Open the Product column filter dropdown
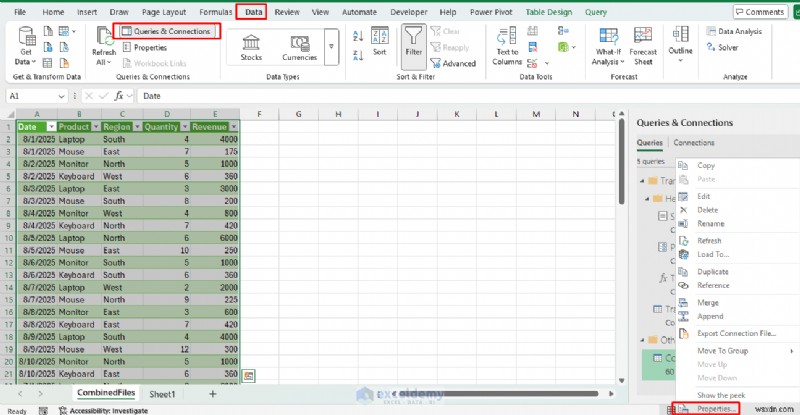Viewport: 800px width, 415px height. coord(94,127)
